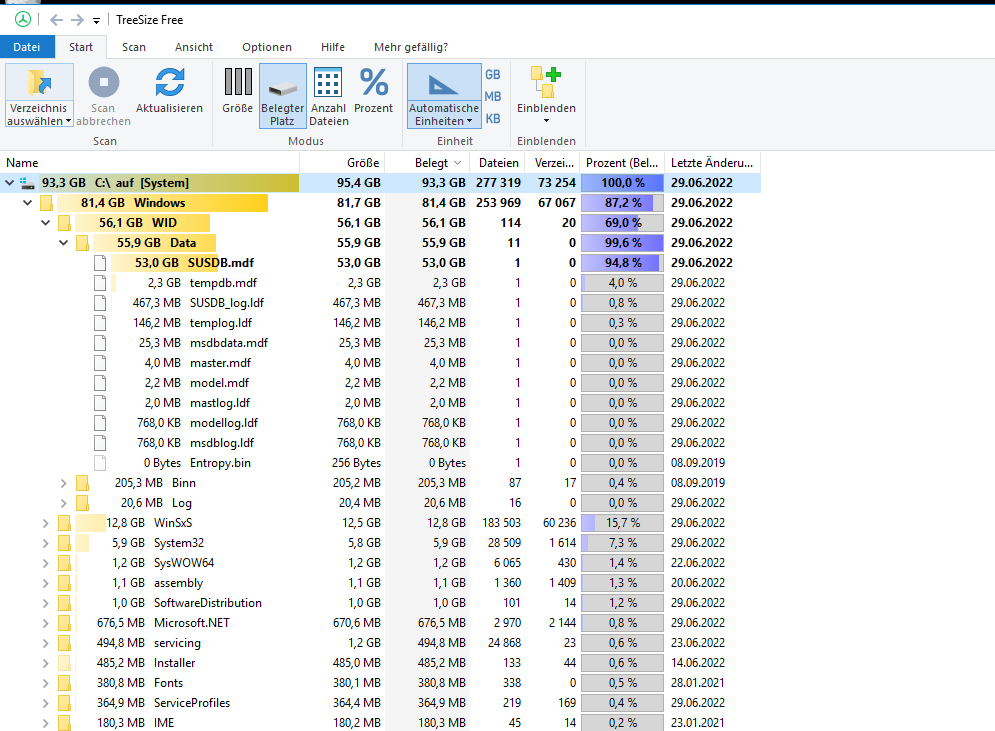Switch to the Scan tab
This screenshot has height=731, width=995.
click(x=134, y=47)
